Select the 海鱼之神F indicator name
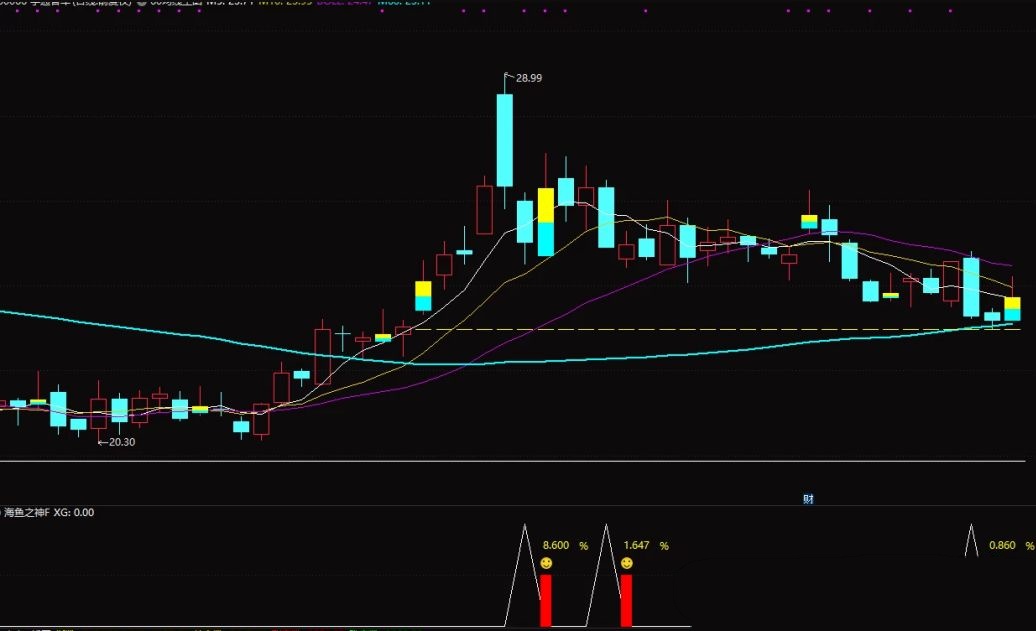1036x631 pixels. tap(26, 512)
